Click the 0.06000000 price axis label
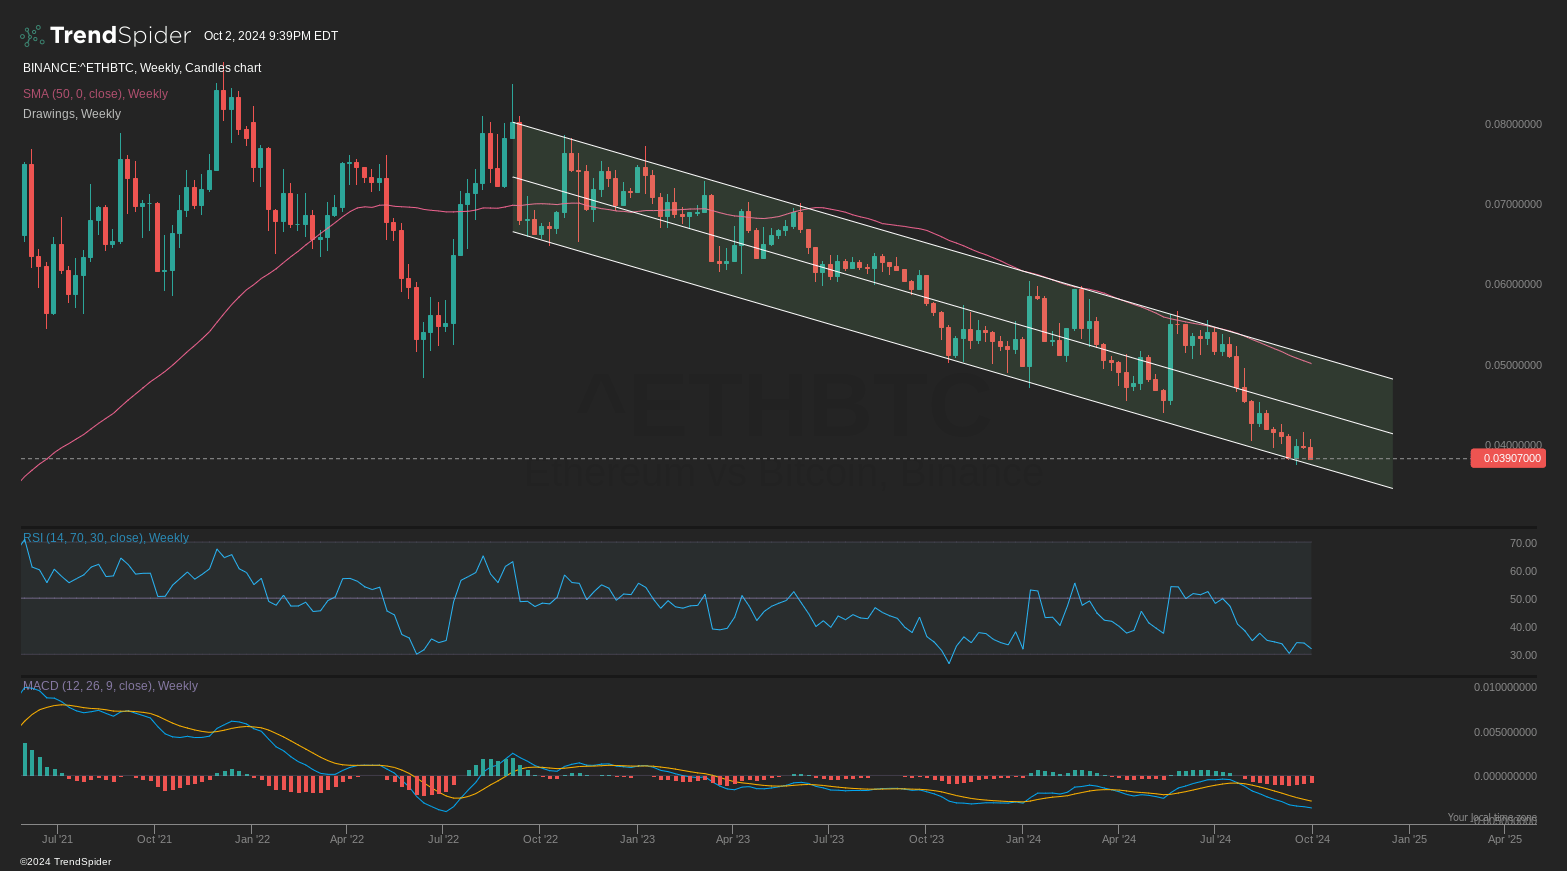This screenshot has height=871, width=1567. 1512,284
